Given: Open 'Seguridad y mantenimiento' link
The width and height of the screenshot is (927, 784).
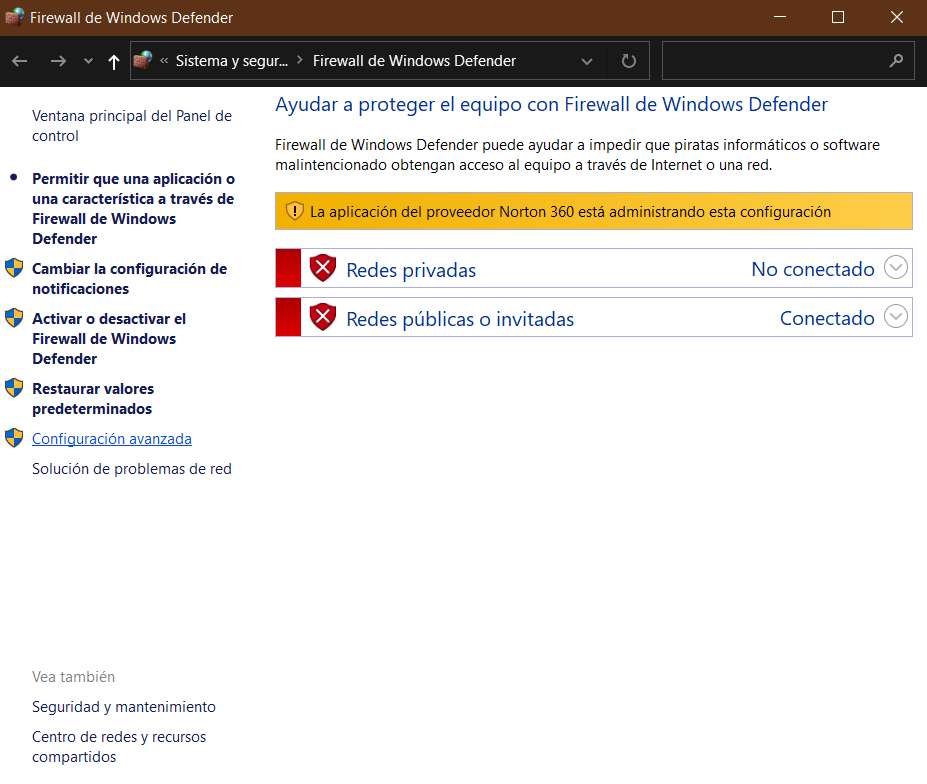Looking at the screenshot, I should [124, 707].
